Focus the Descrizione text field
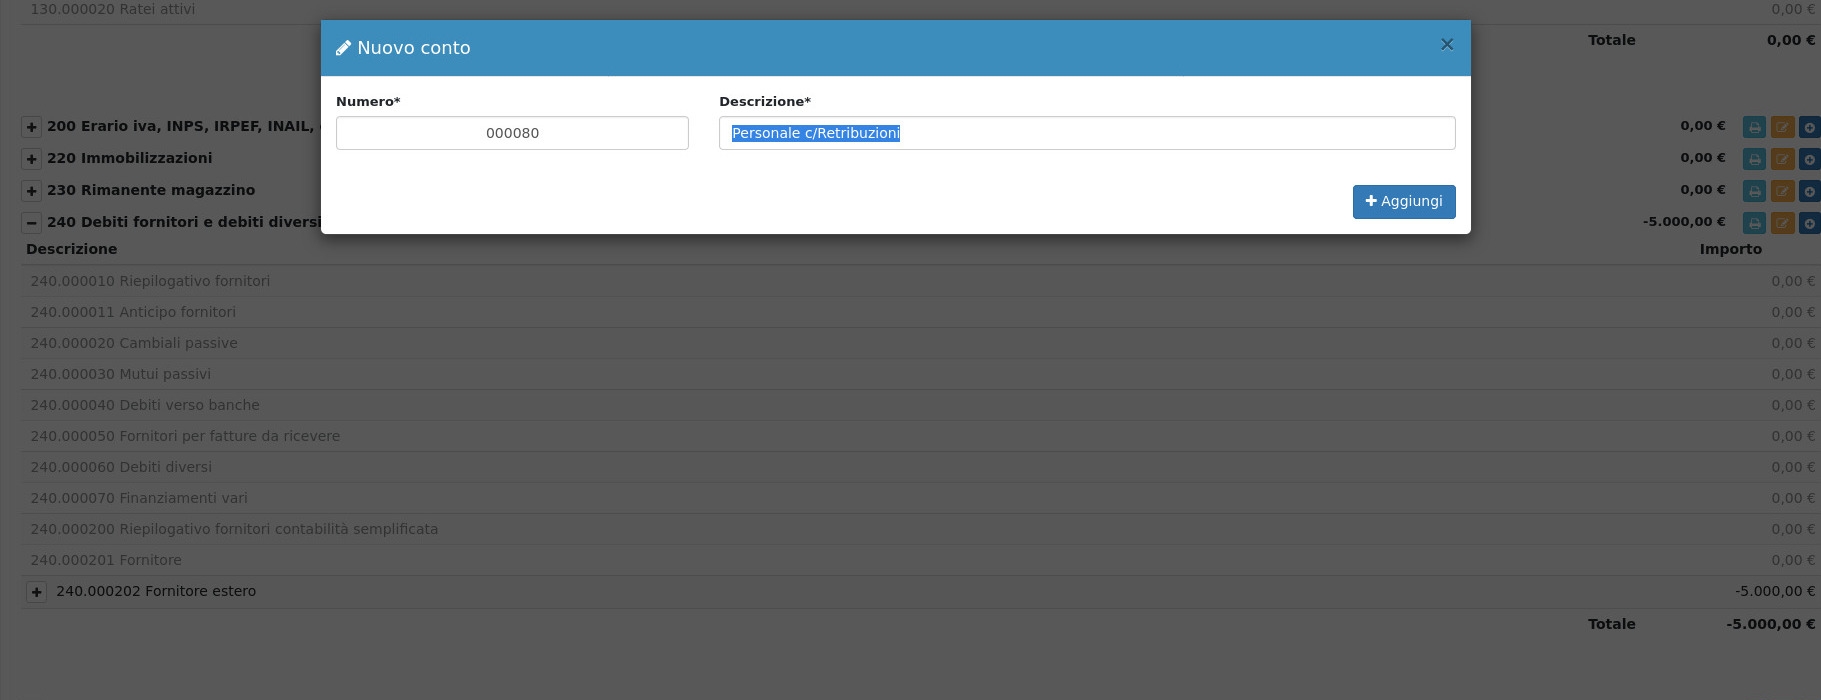Screen dimensions: 1821x700 pyautogui.click(x=1086, y=133)
